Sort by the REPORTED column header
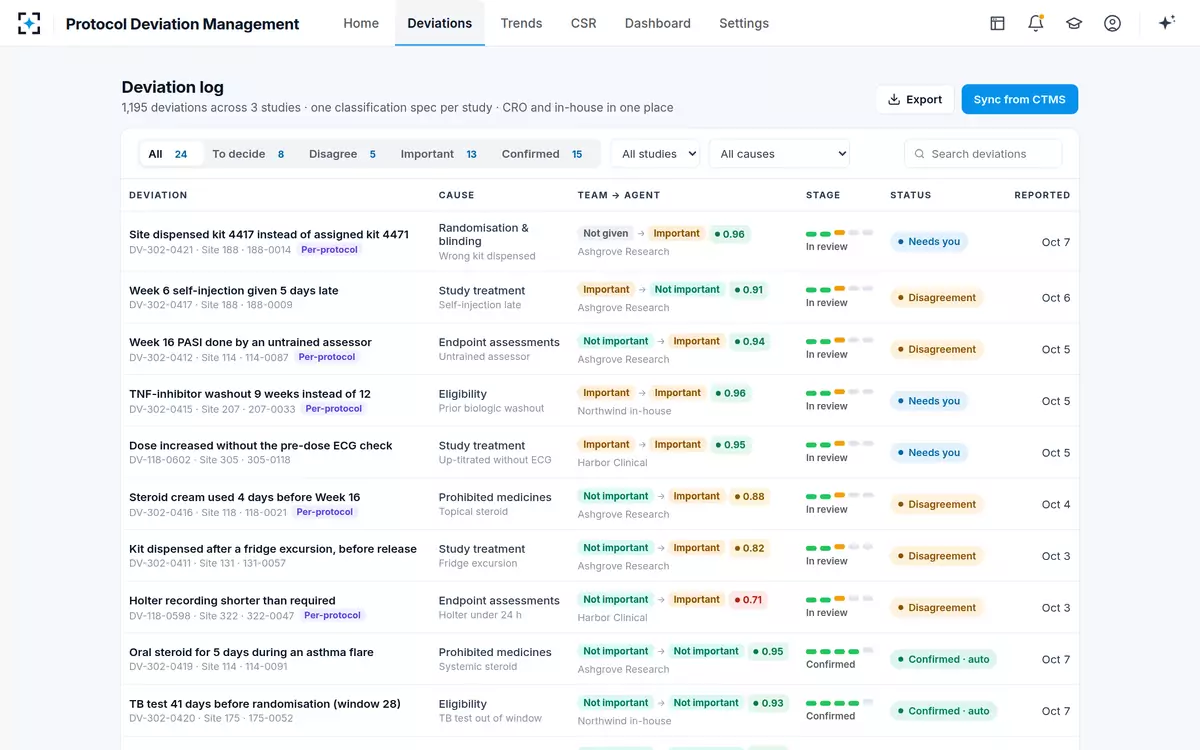The image size is (1200, 750). (x=1042, y=195)
